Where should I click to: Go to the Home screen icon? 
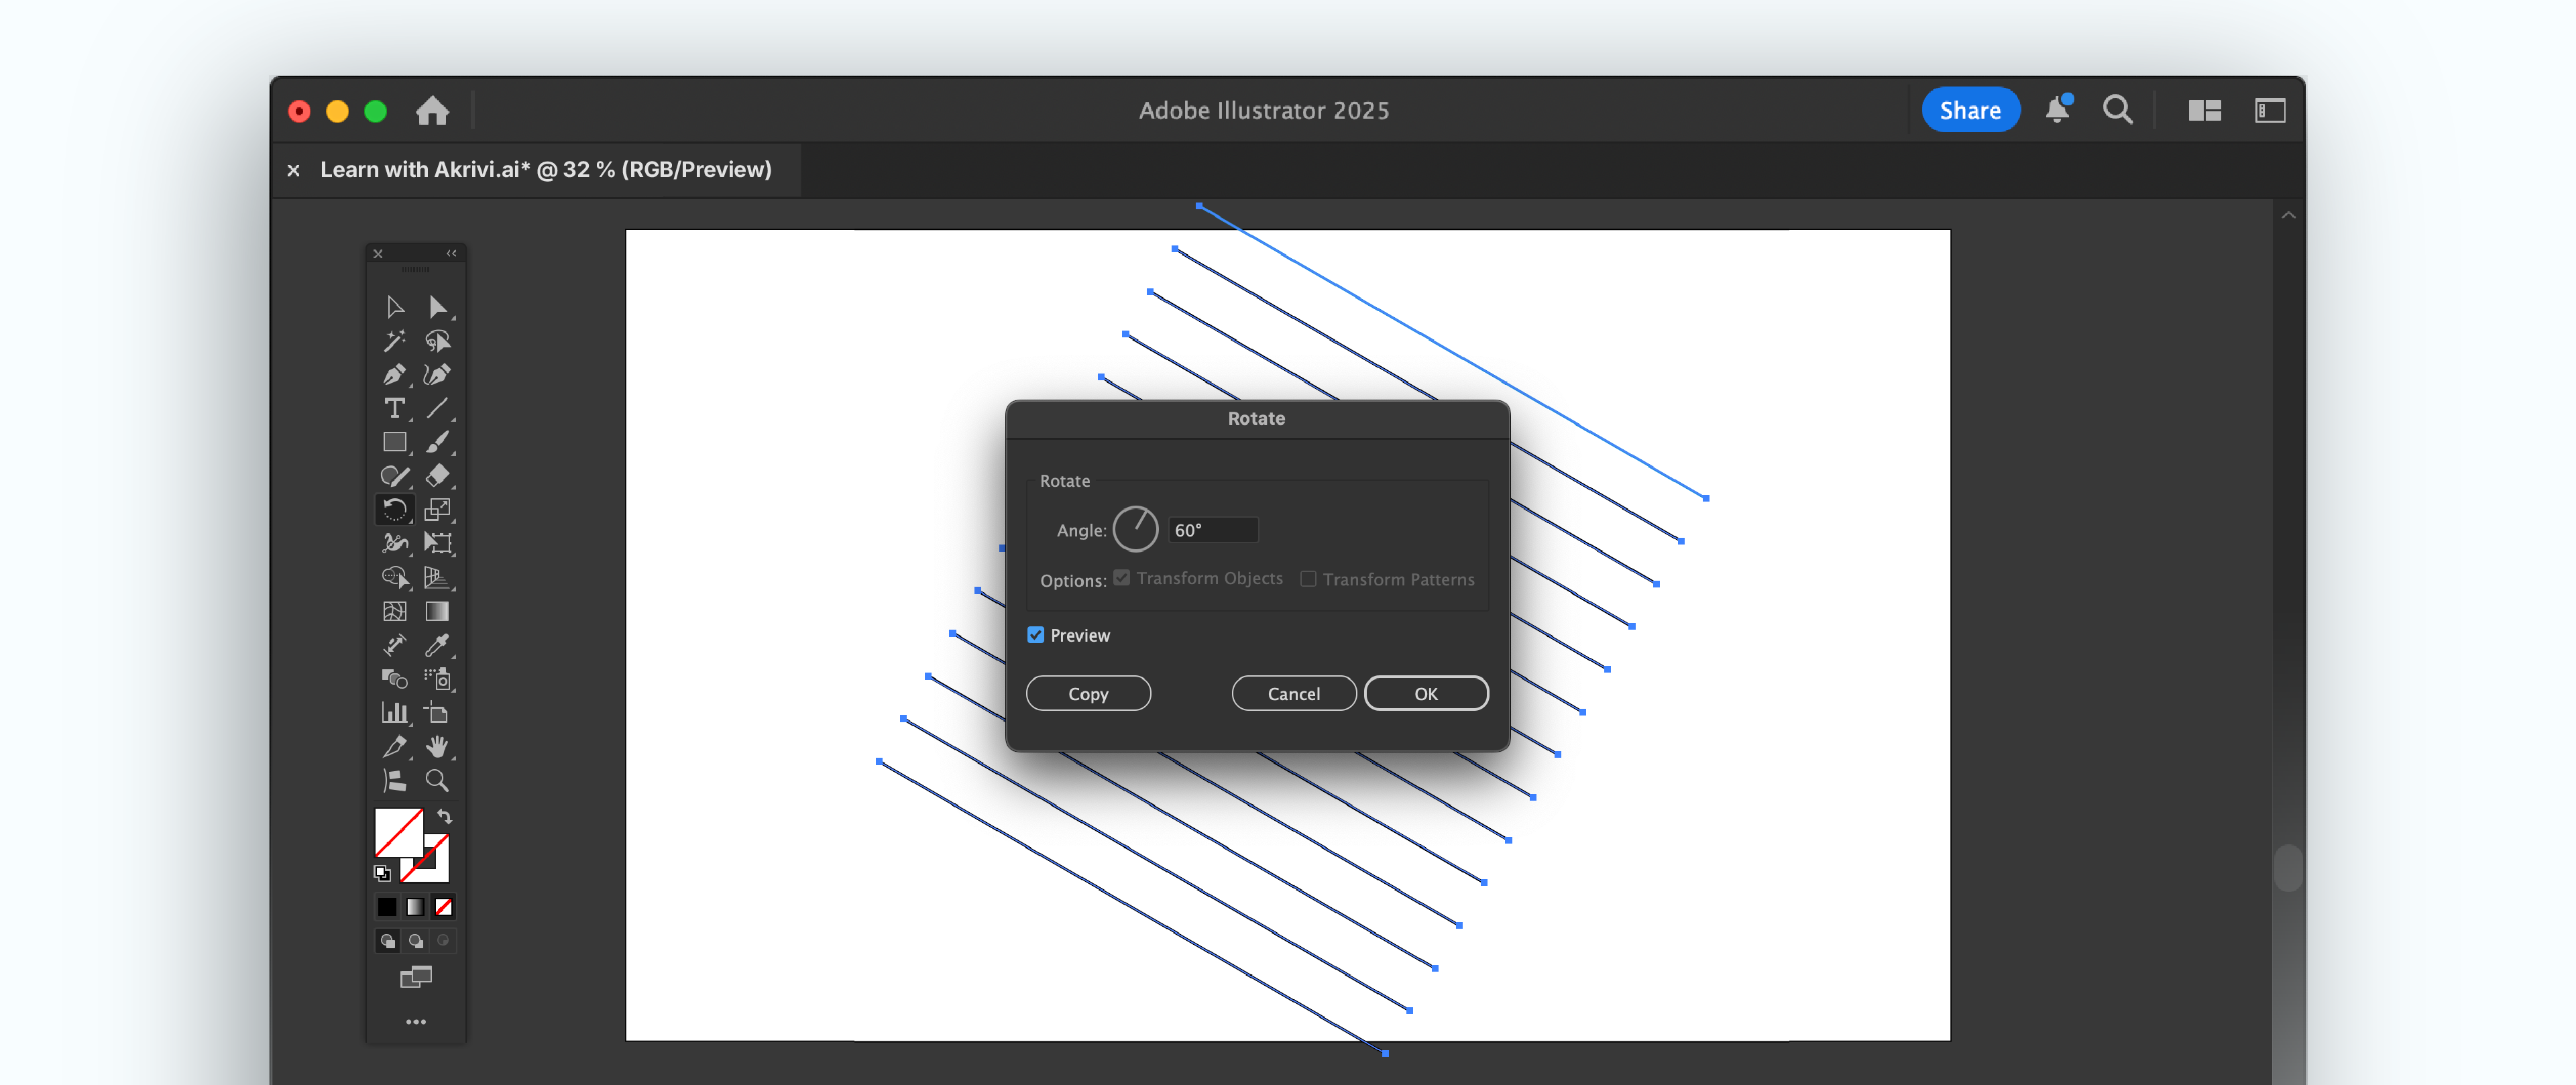click(x=432, y=110)
